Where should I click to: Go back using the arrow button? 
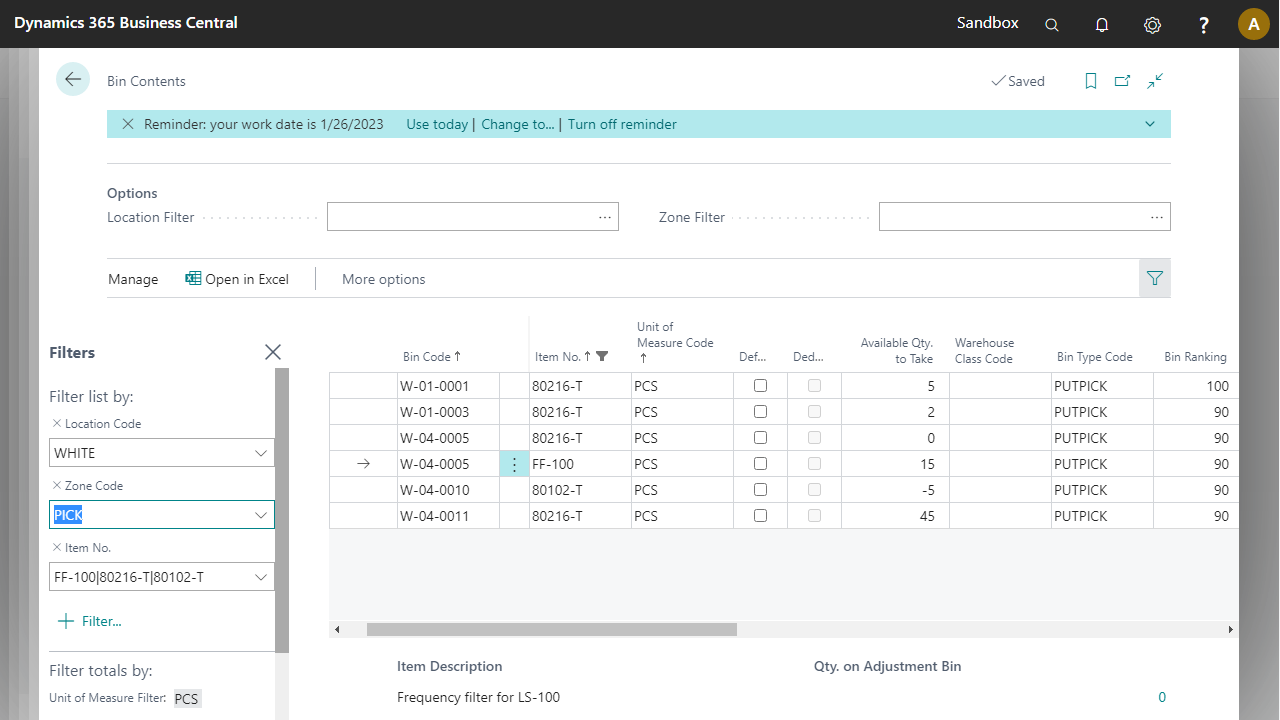click(73, 79)
